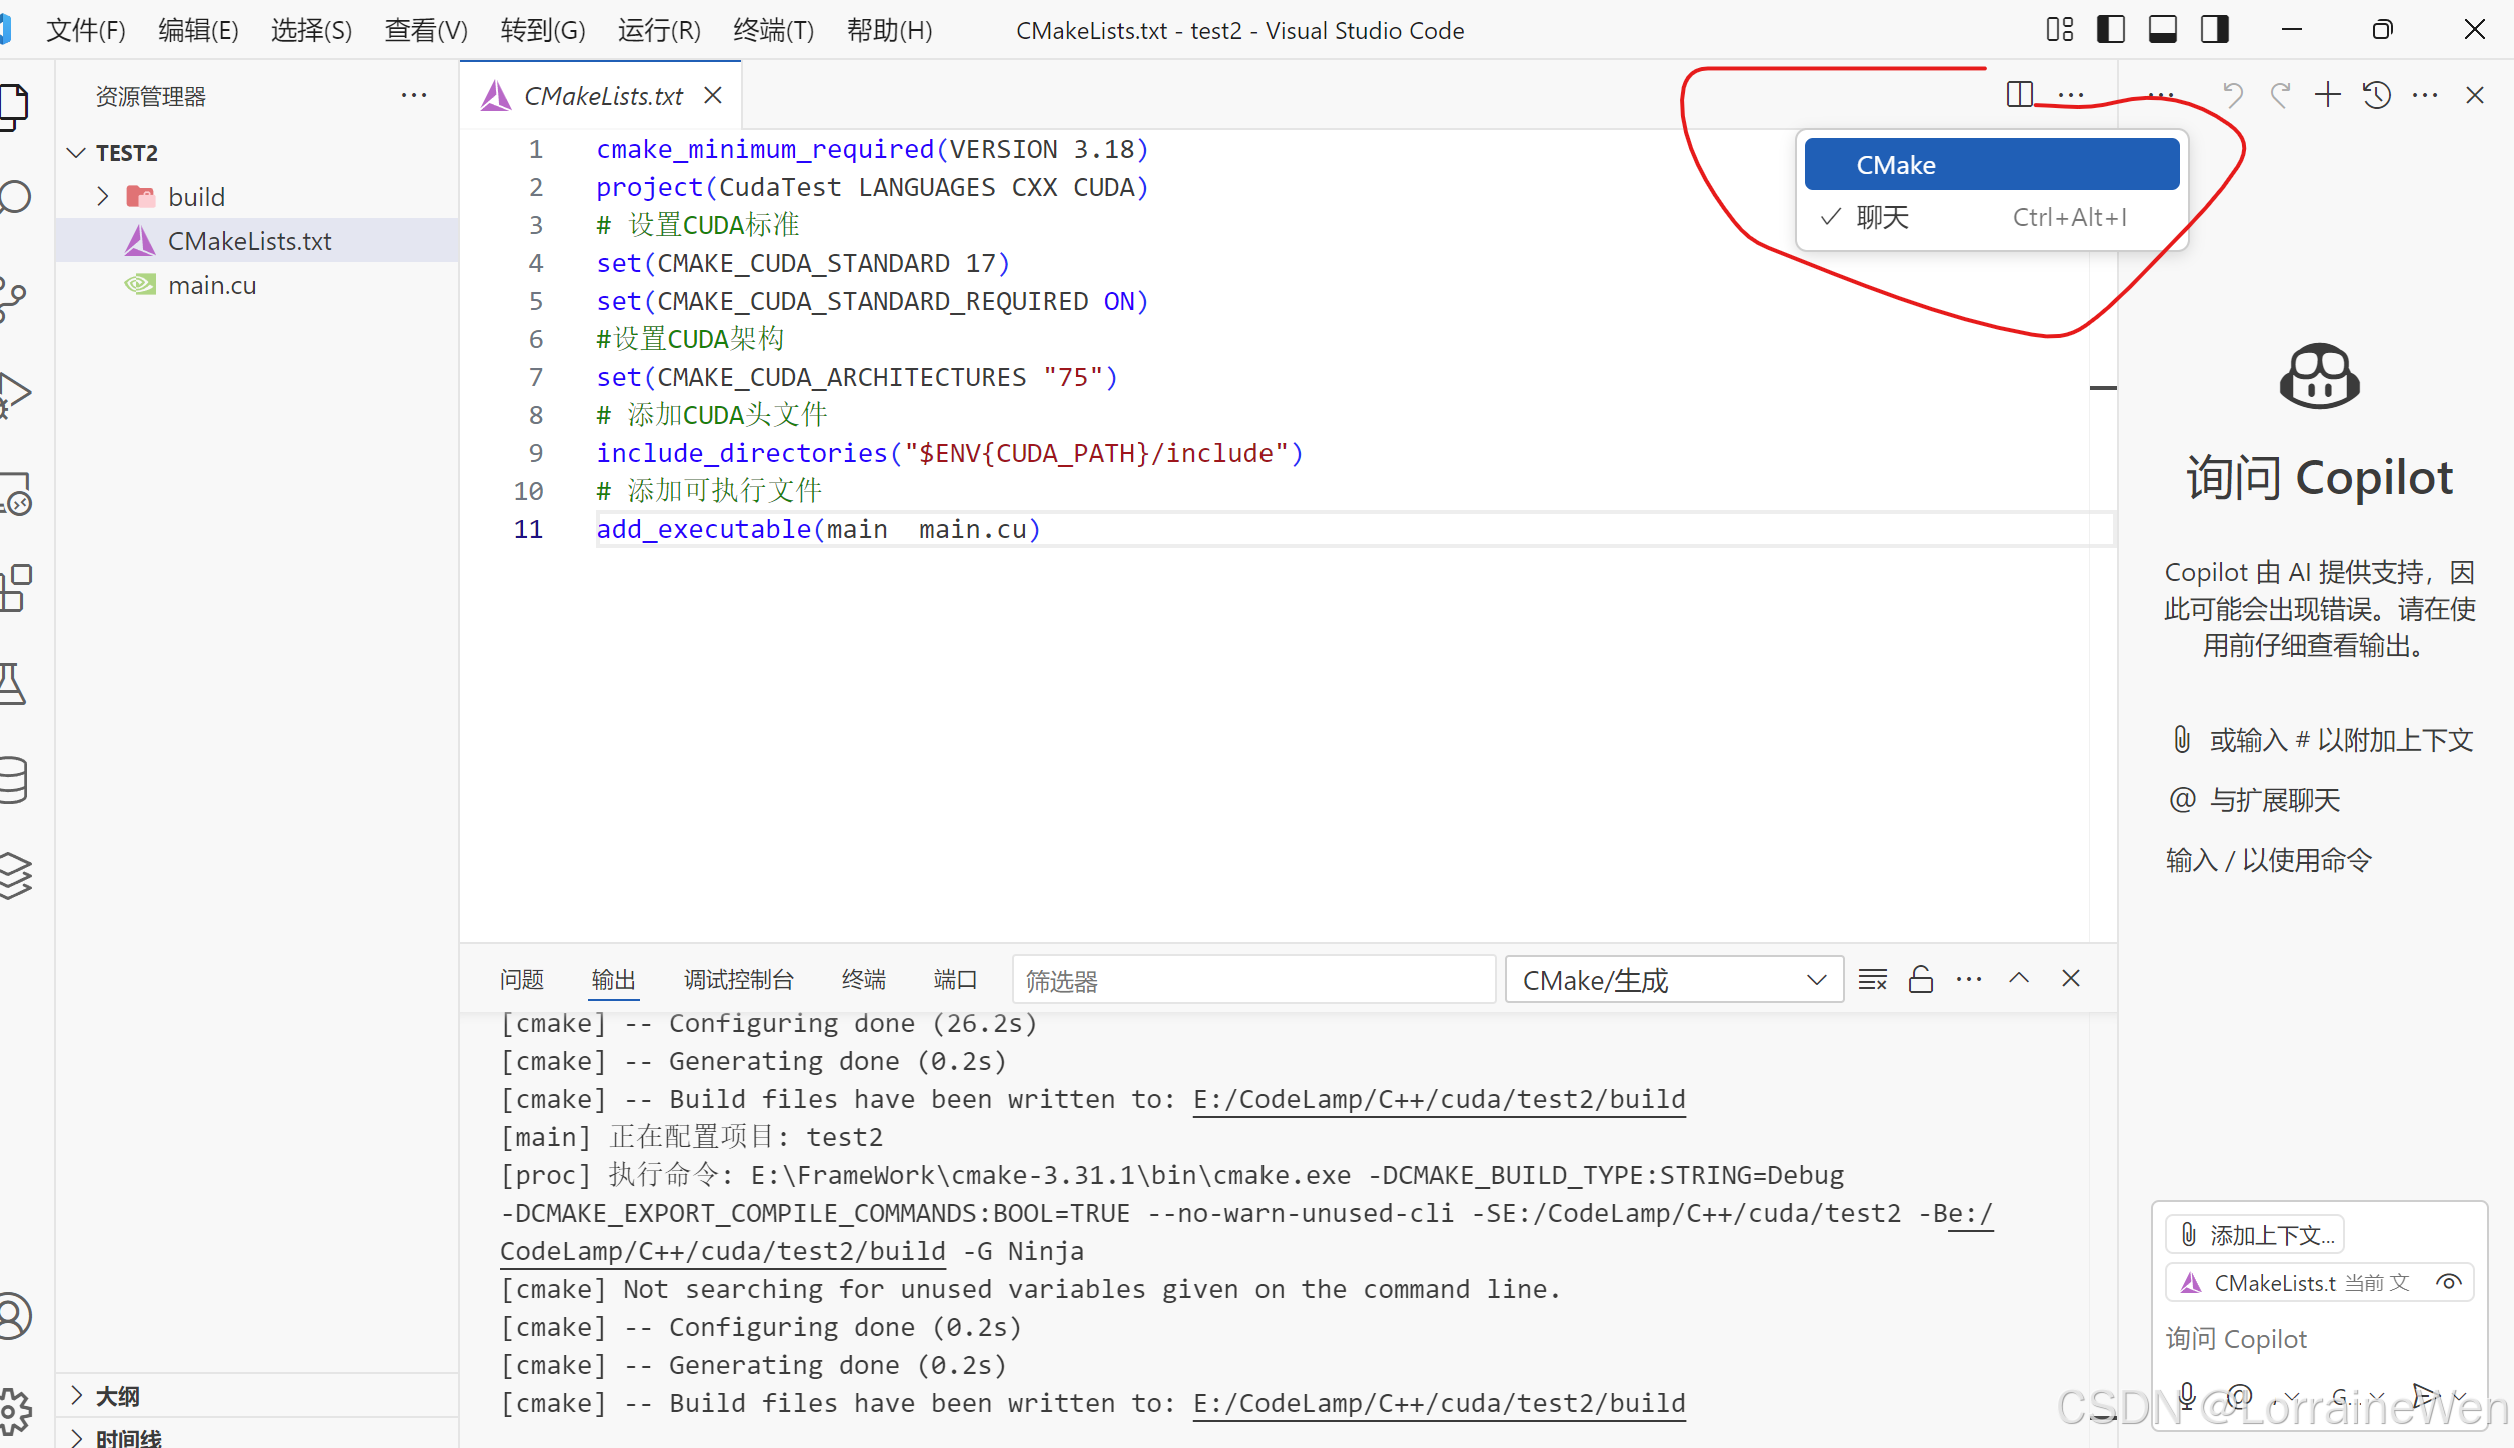Open the Run and Debug view
2514x1448 pixels.
16,394
